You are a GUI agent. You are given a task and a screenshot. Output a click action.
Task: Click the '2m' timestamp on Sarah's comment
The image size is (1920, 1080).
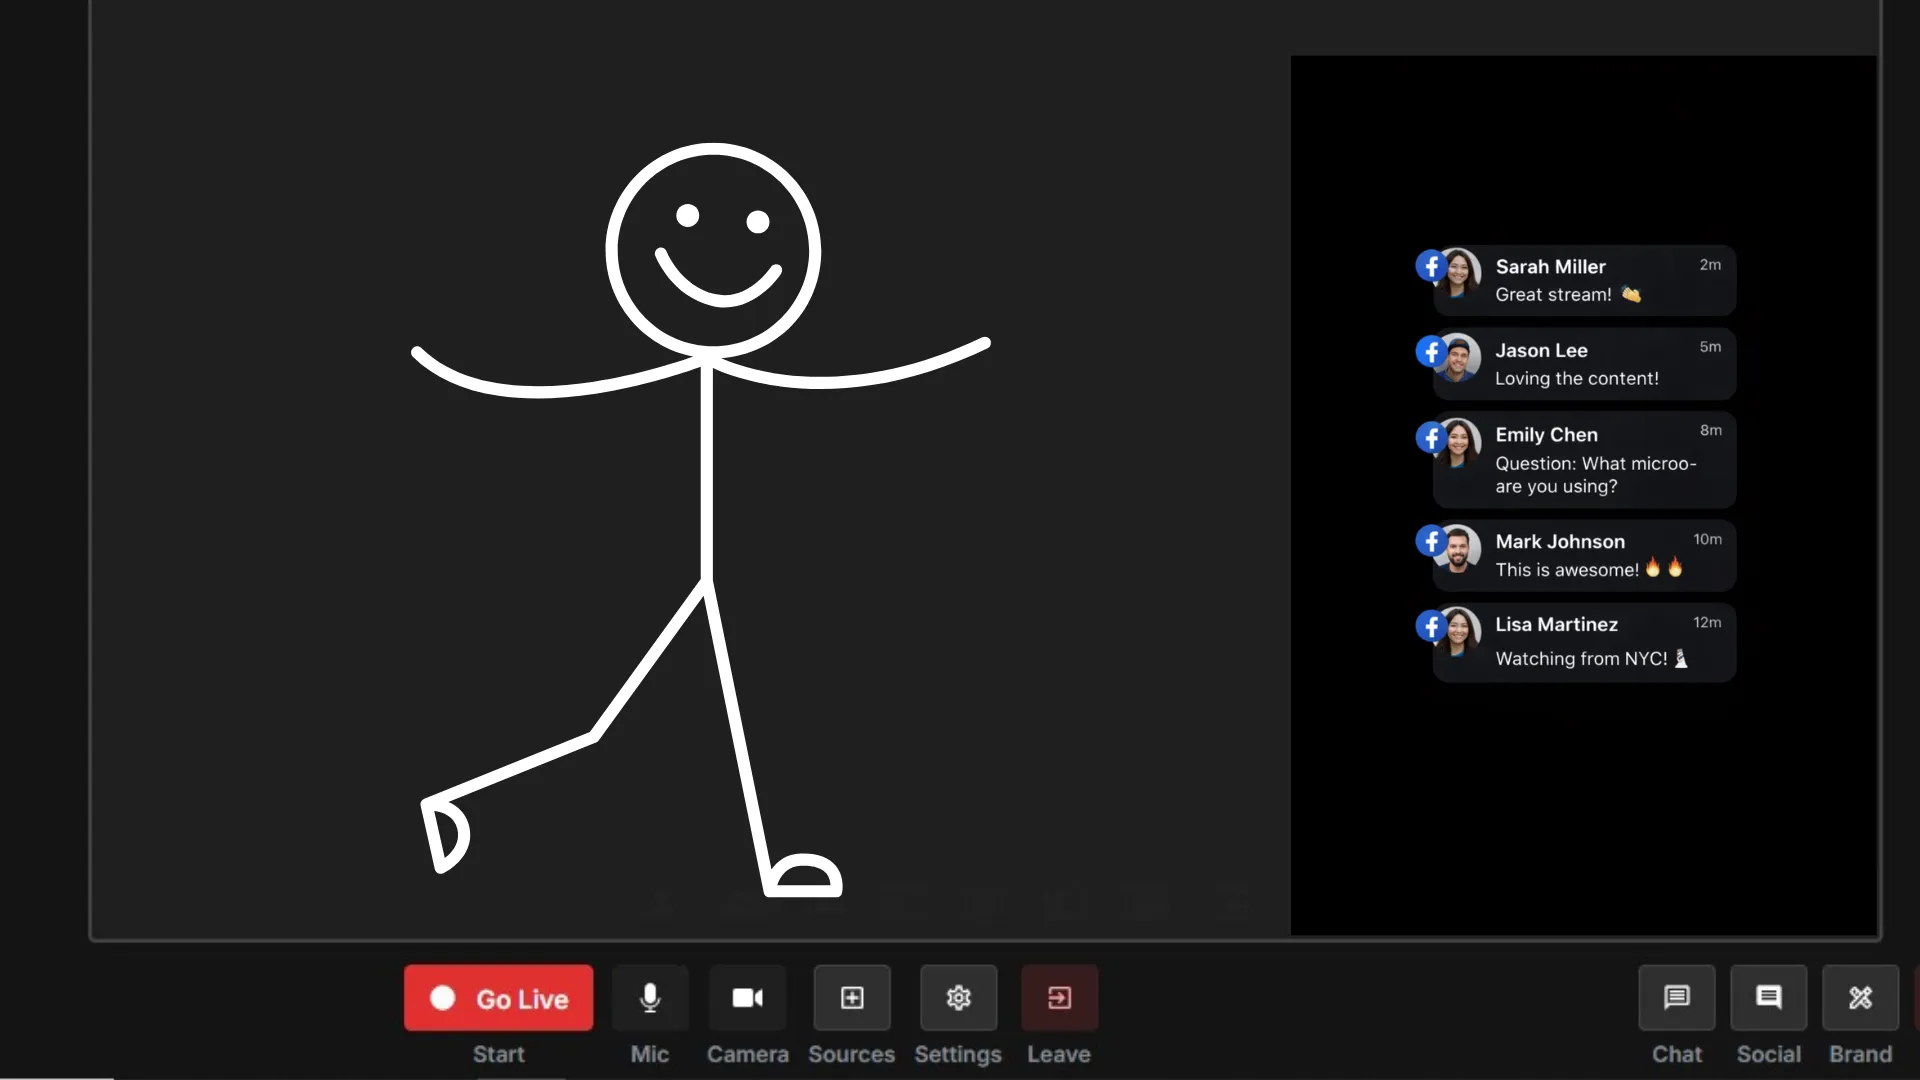(x=1710, y=265)
